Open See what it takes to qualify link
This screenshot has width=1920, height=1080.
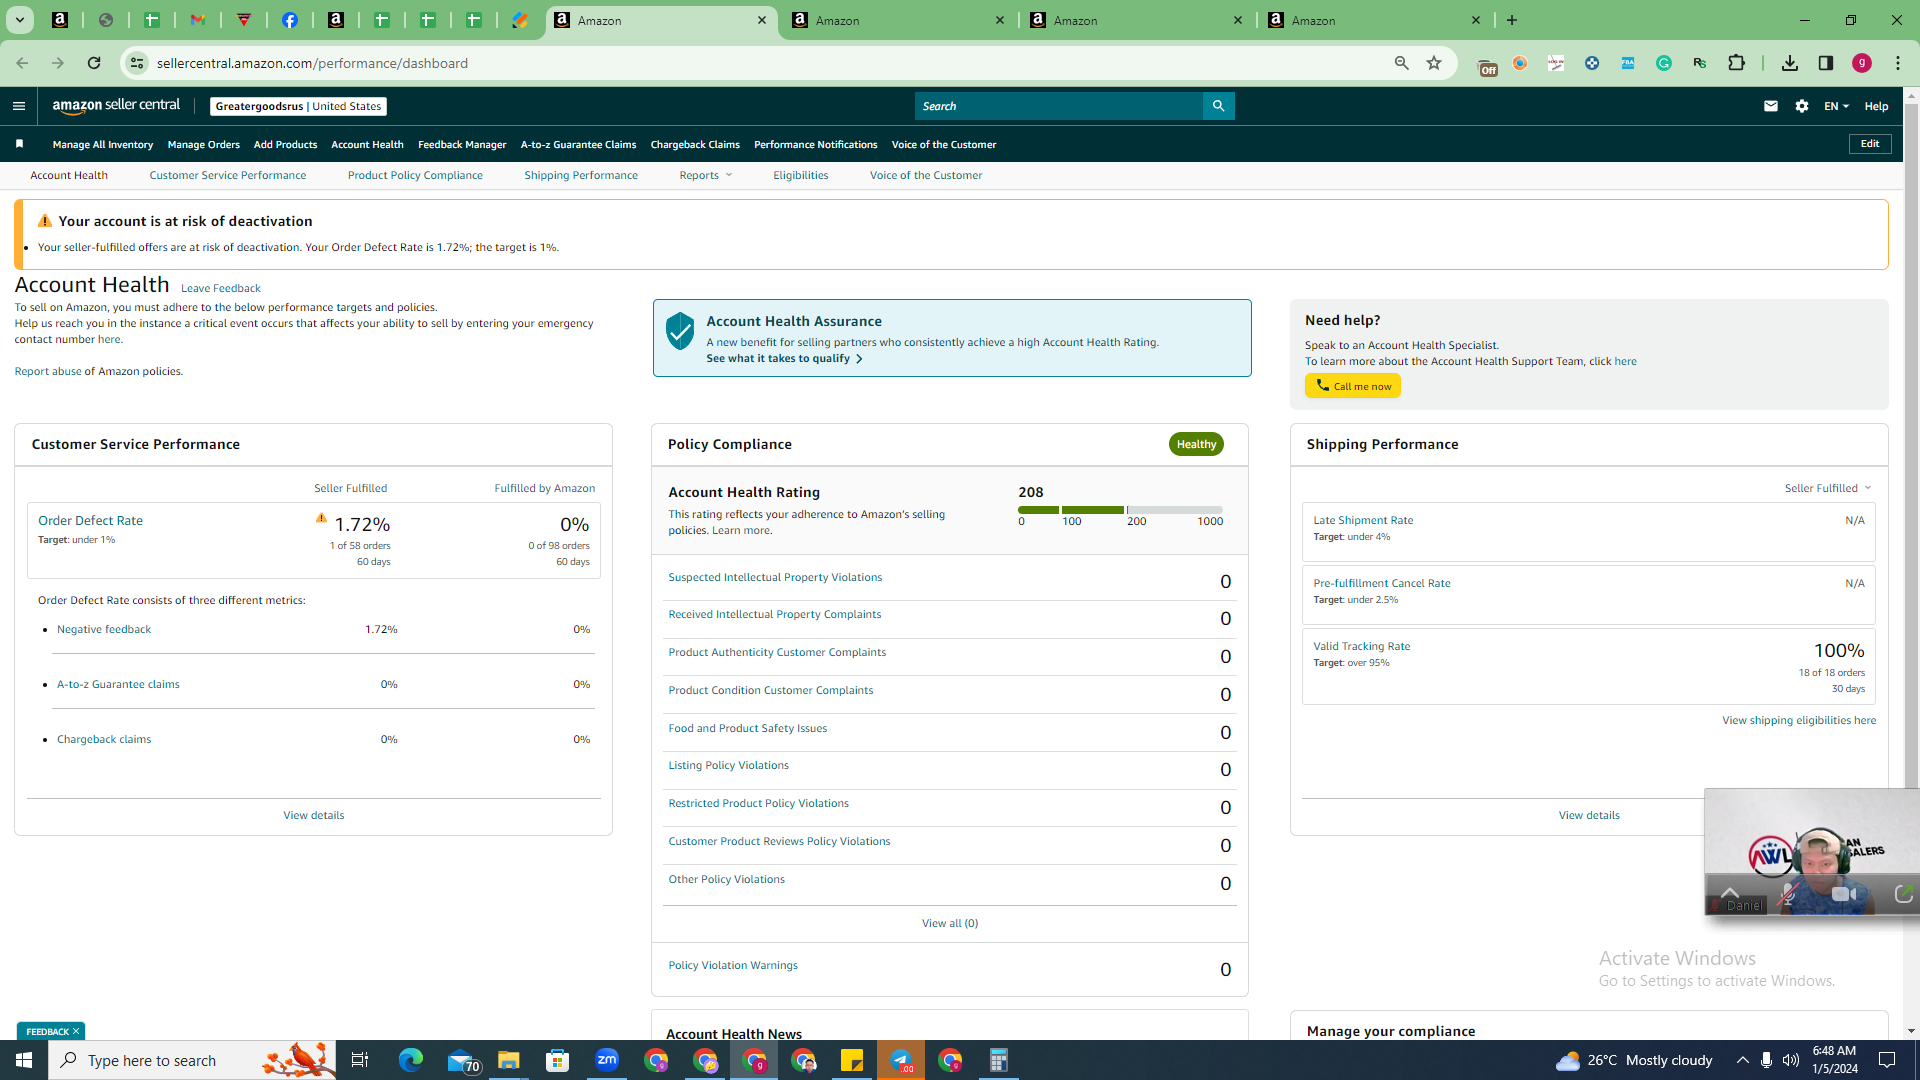click(784, 358)
